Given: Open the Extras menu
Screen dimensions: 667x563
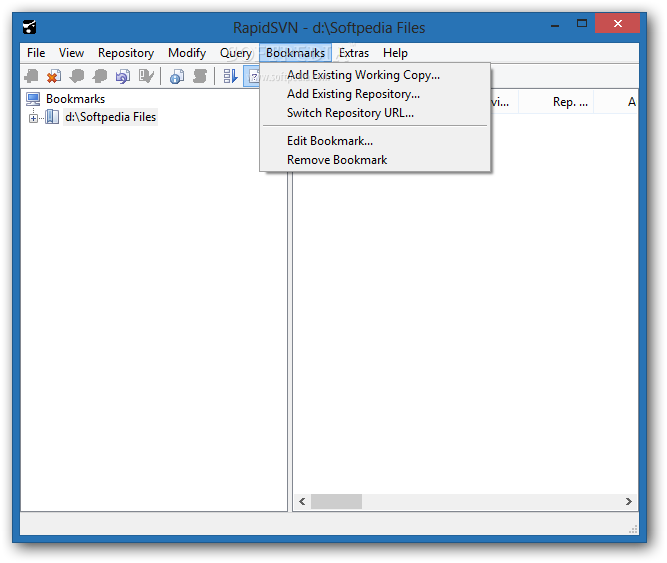Looking at the screenshot, I should tap(353, 53).
